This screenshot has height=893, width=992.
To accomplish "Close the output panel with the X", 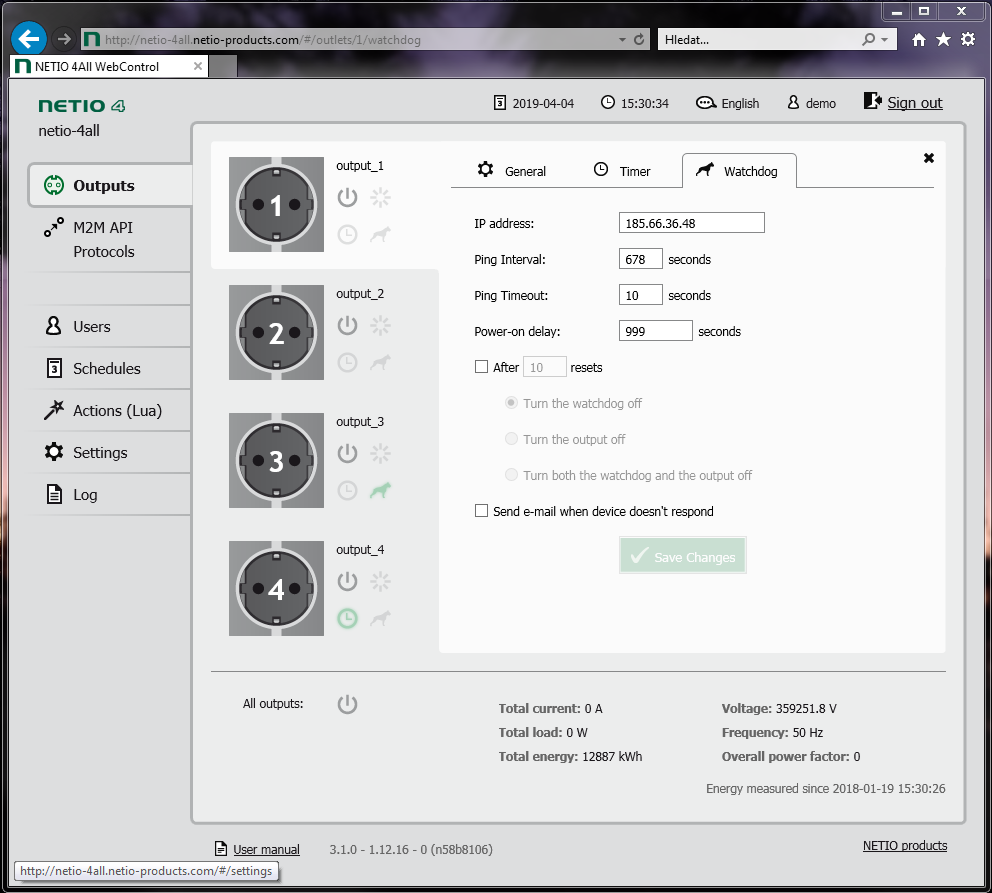I will (929, 158).
